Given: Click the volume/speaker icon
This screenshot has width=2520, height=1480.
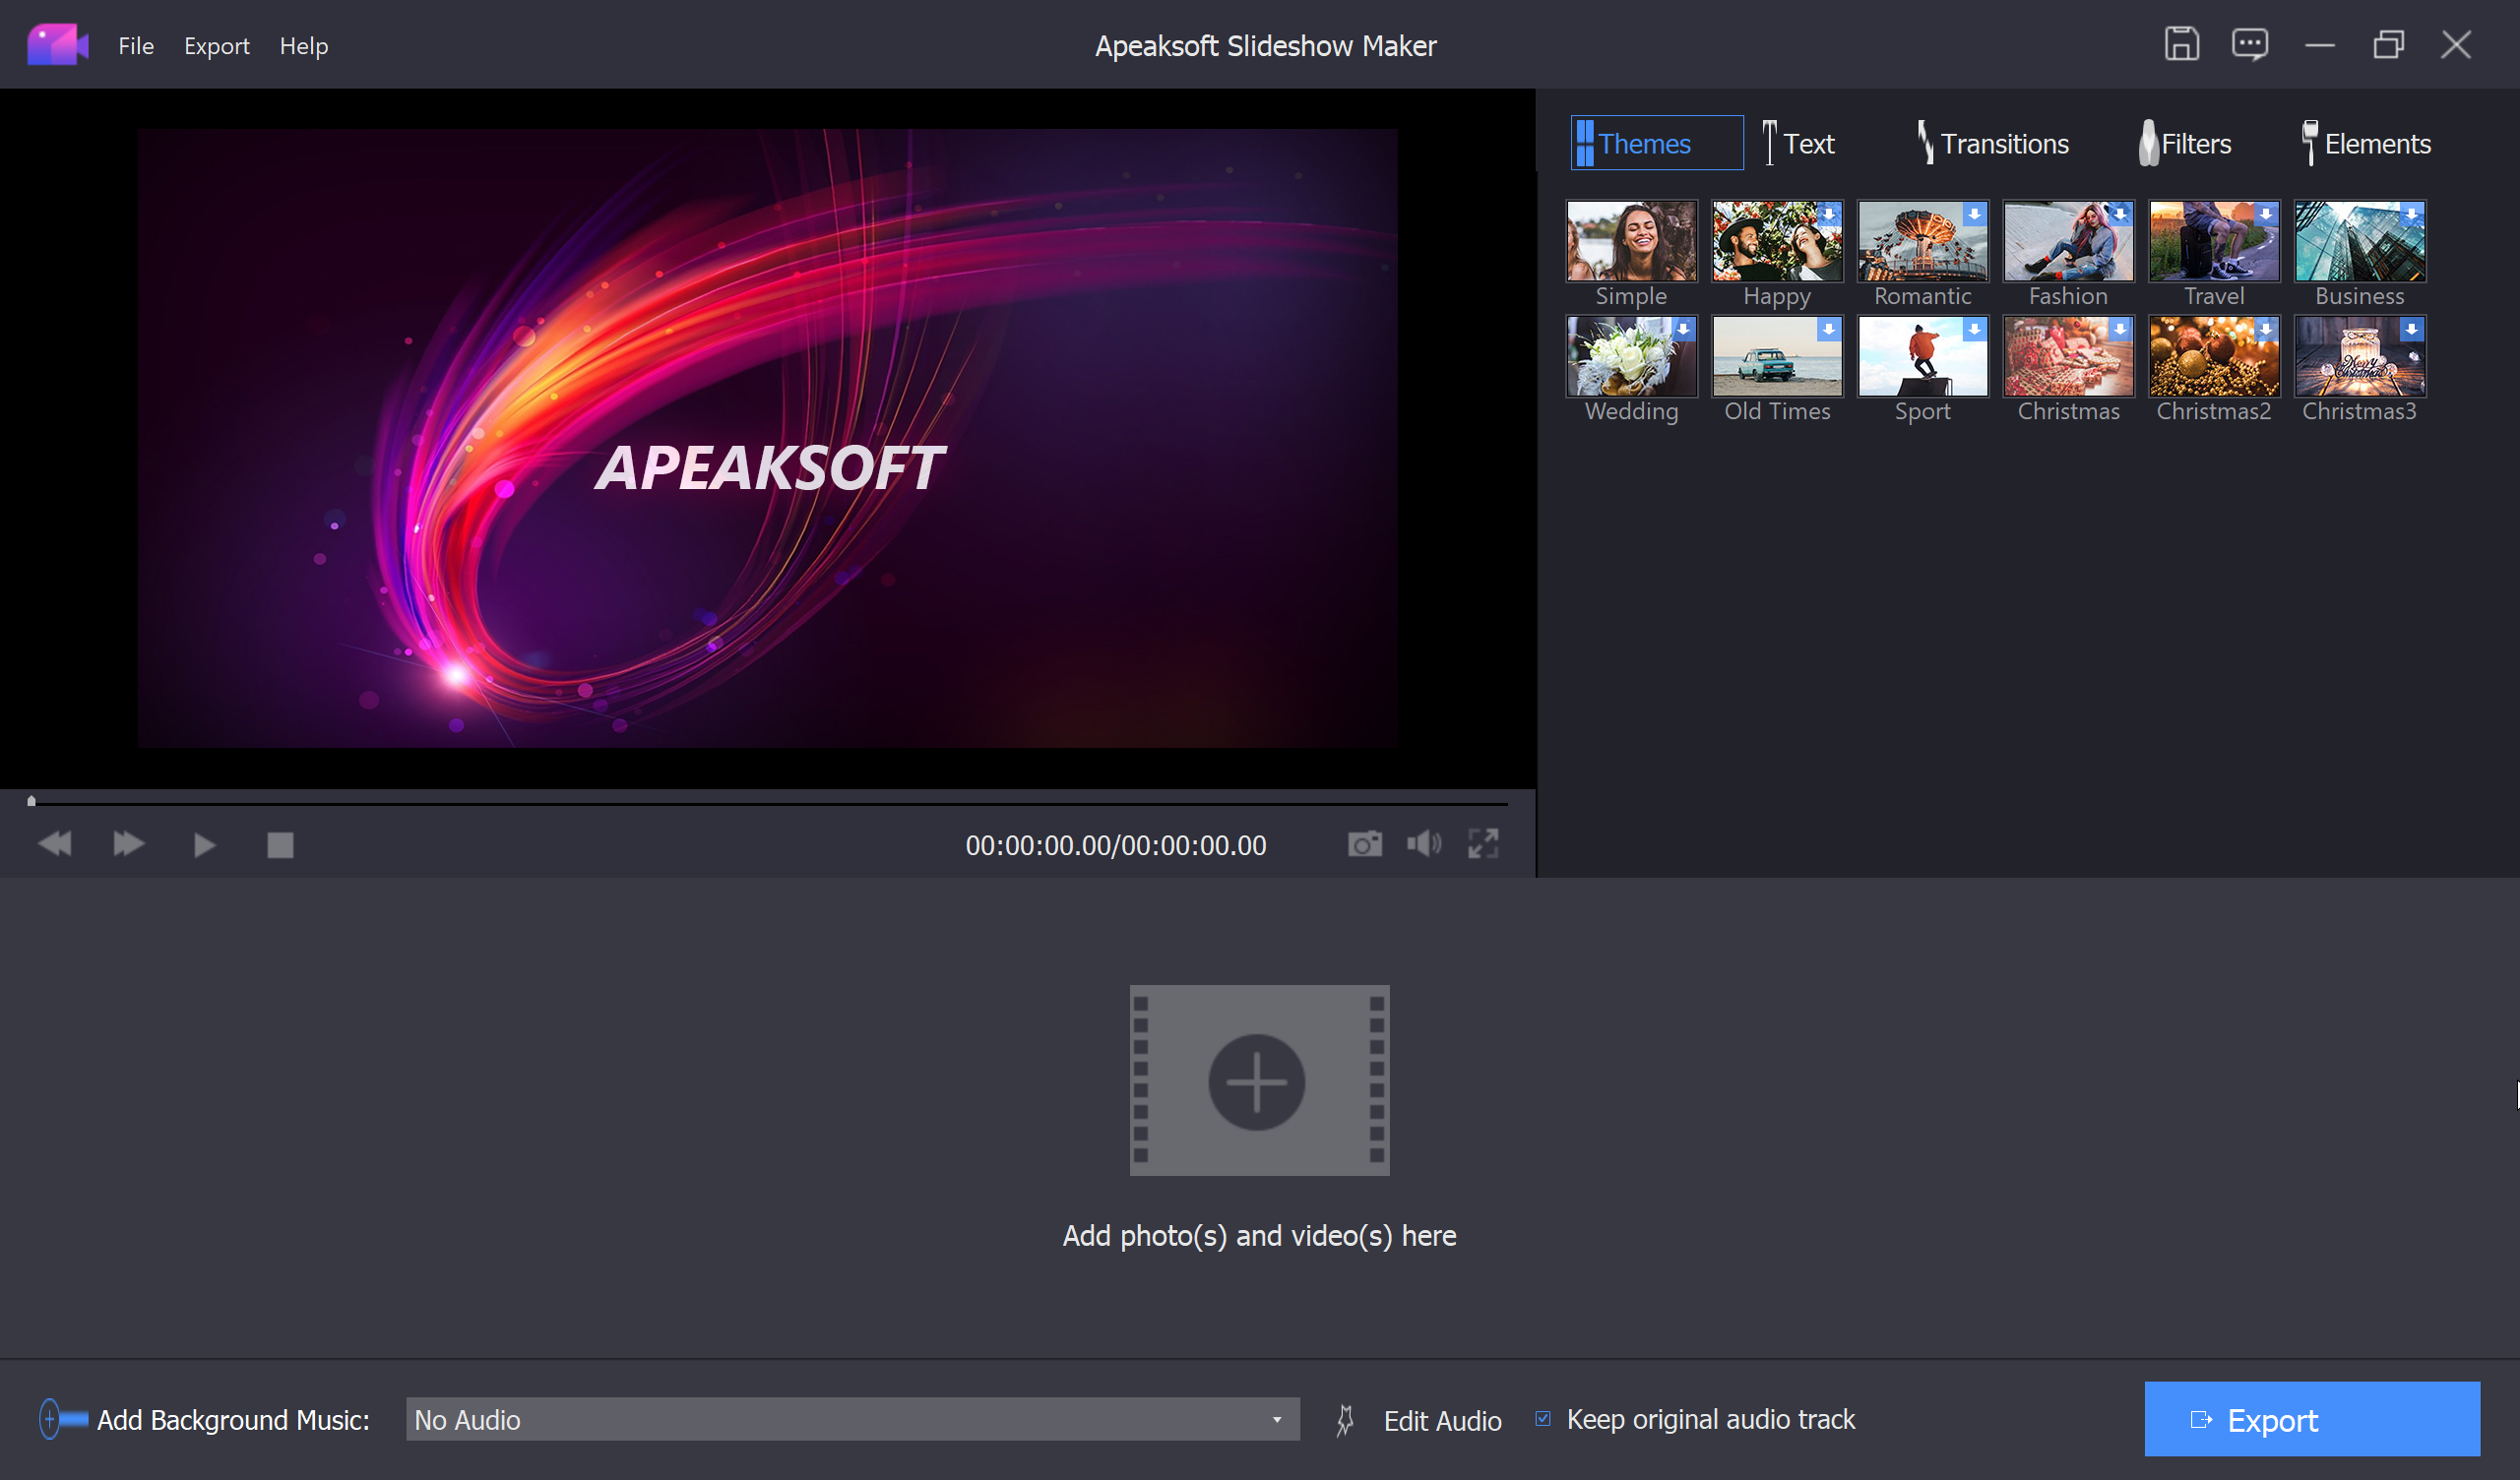Looking at the screenshot, I should pyautogui.click(x=1423, y=842).
